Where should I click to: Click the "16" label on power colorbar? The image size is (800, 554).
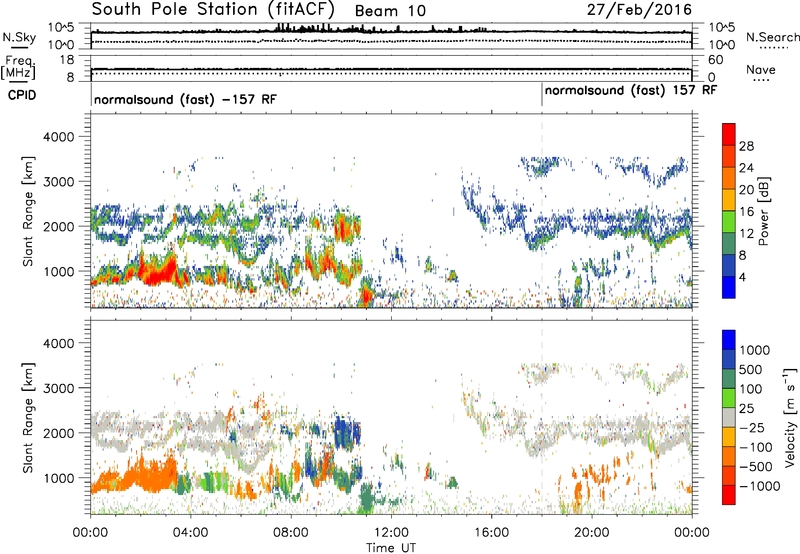746,212
